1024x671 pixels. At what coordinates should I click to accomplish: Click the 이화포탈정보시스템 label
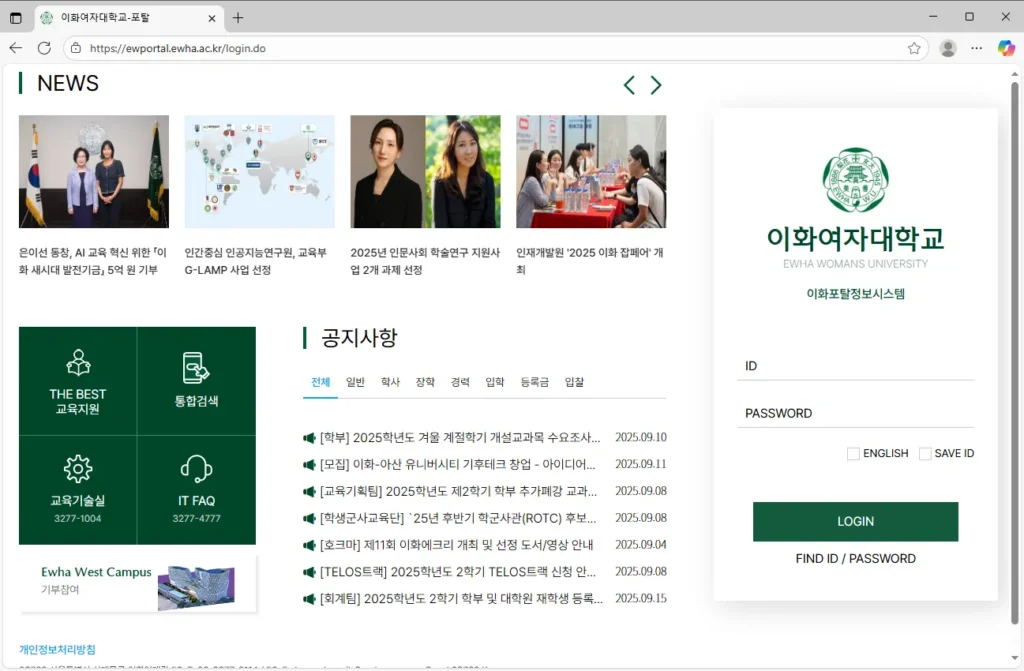(x=856, y=294)
